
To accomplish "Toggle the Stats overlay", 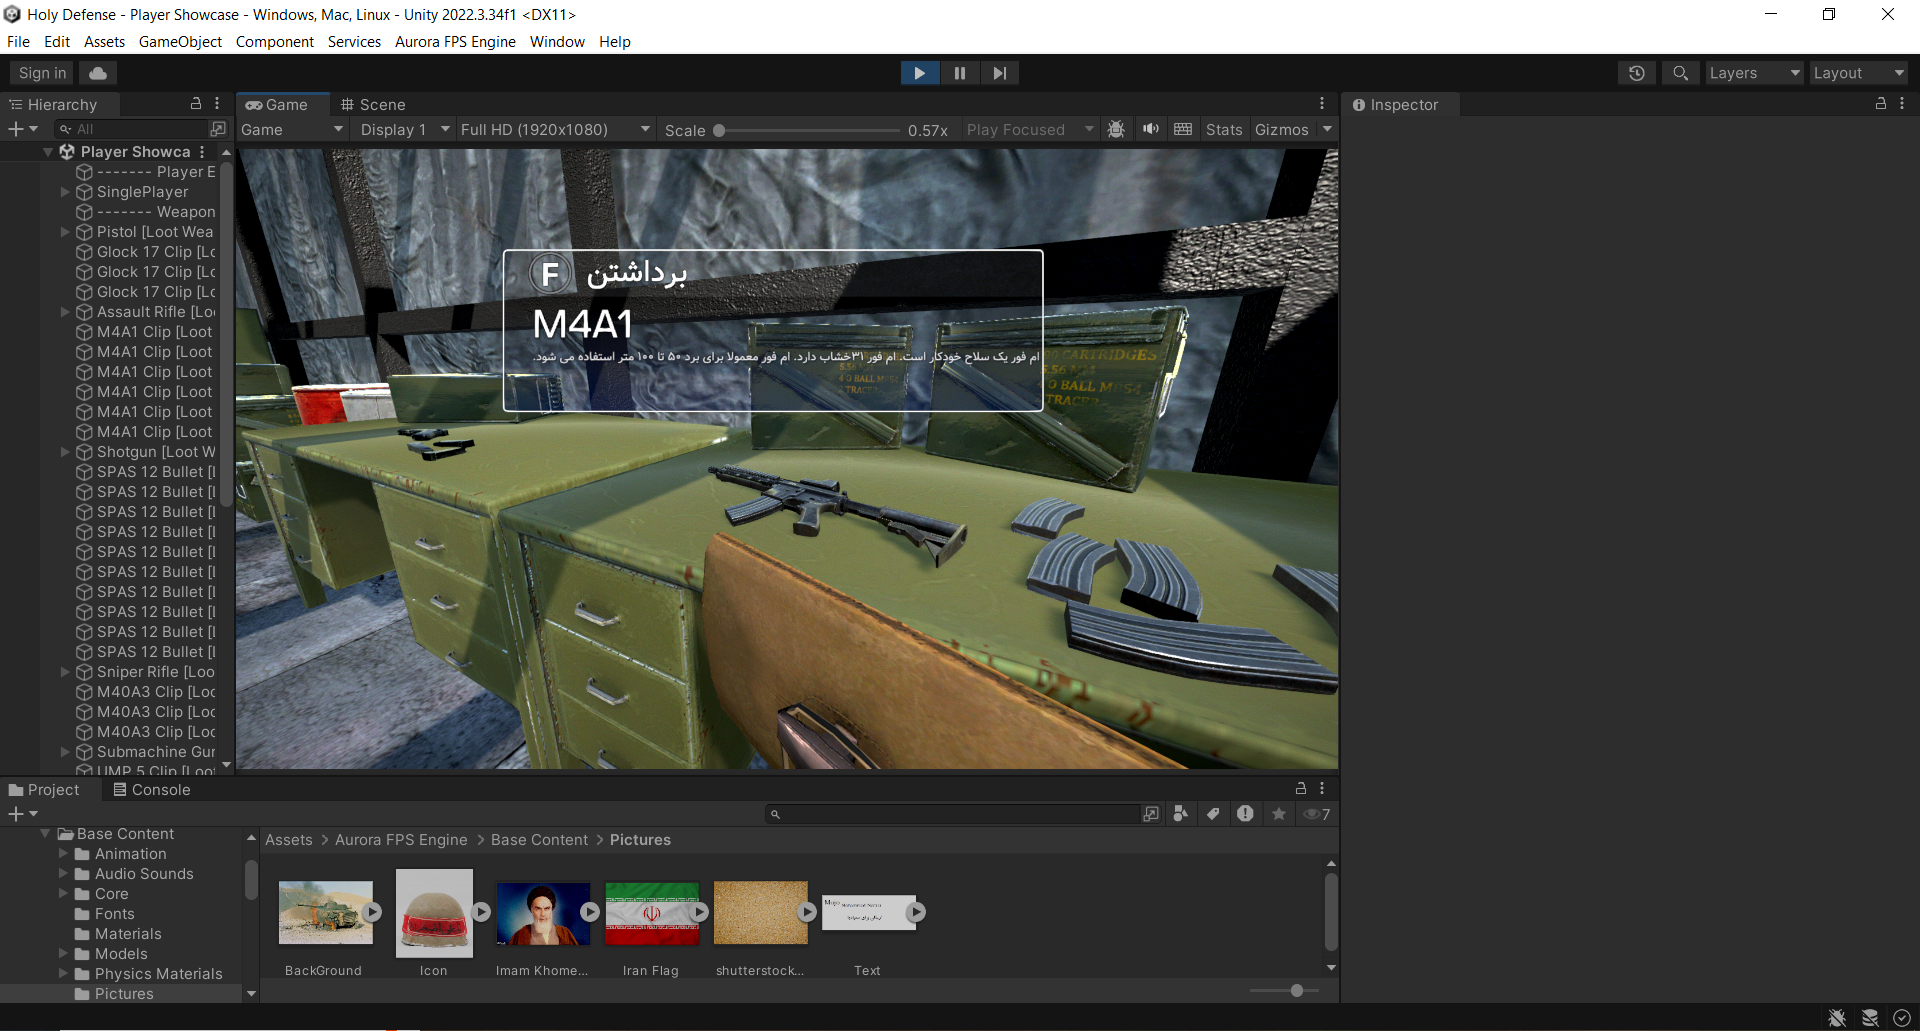I will (1223, 130).
